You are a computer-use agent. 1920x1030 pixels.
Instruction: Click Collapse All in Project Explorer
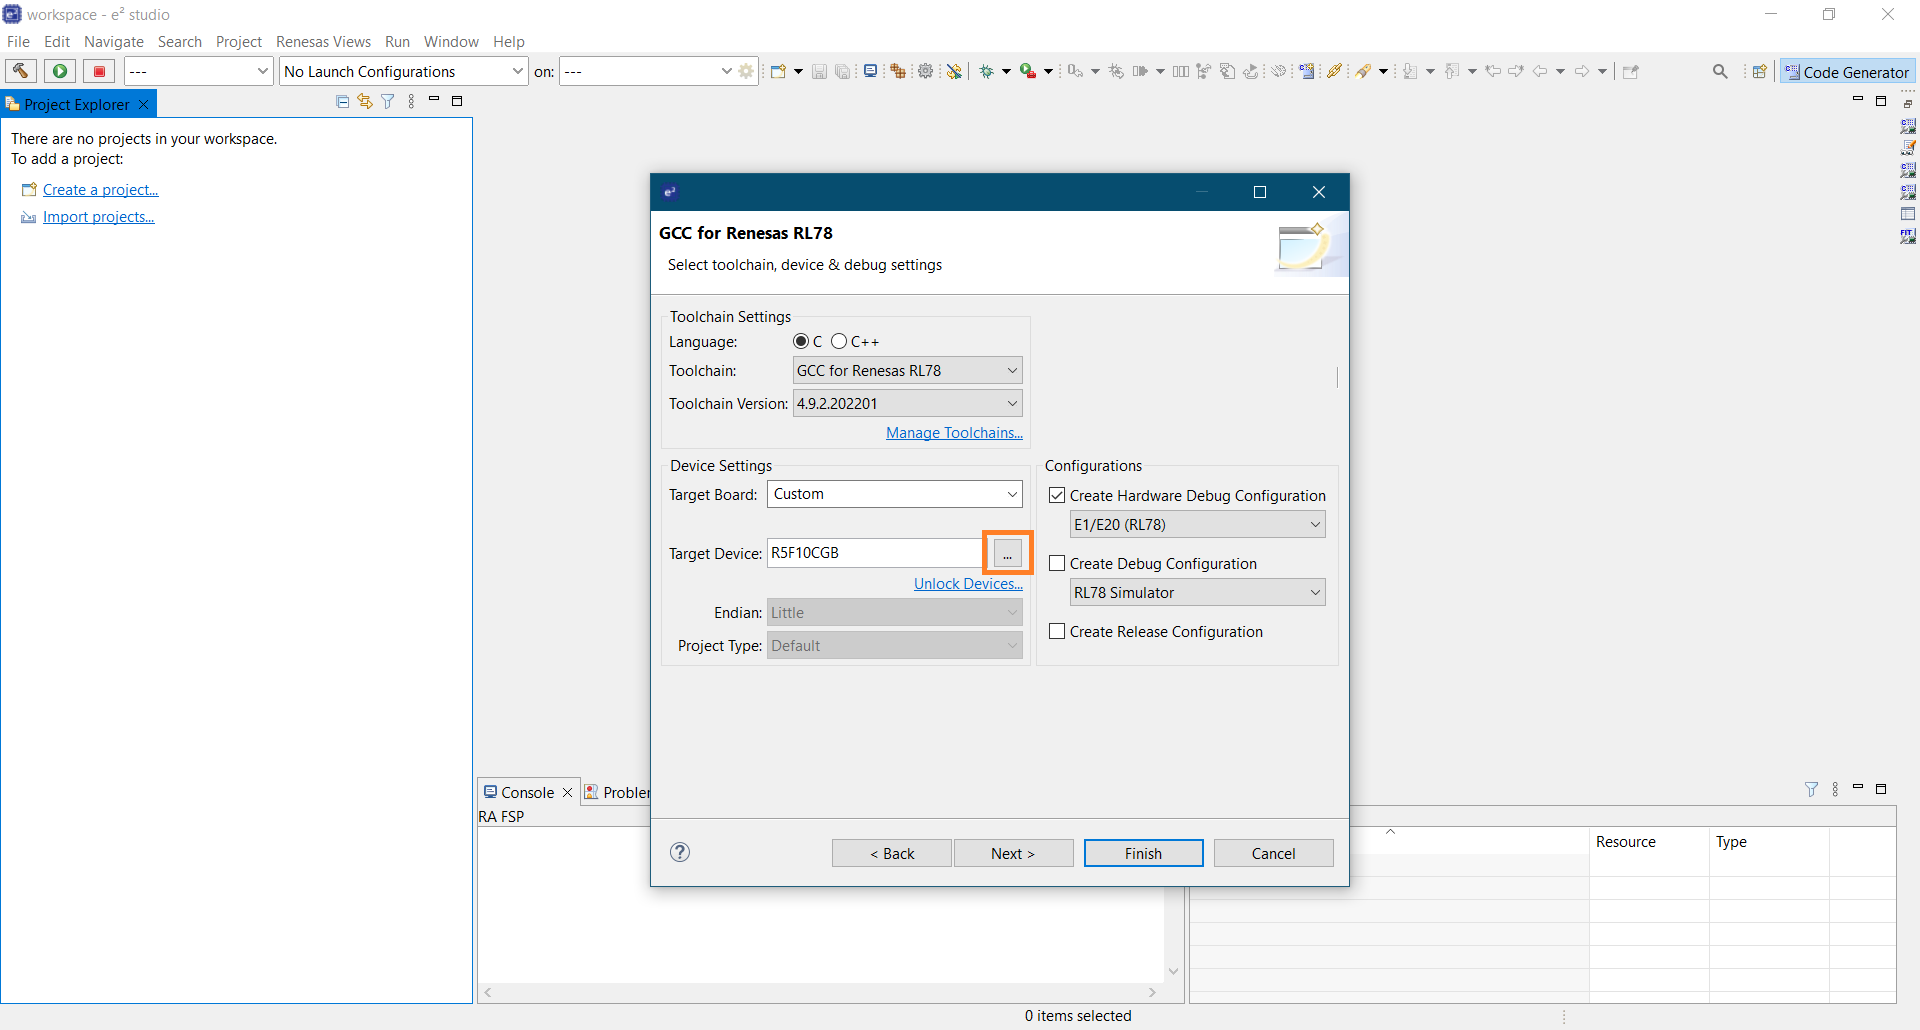tap(342, 102)
